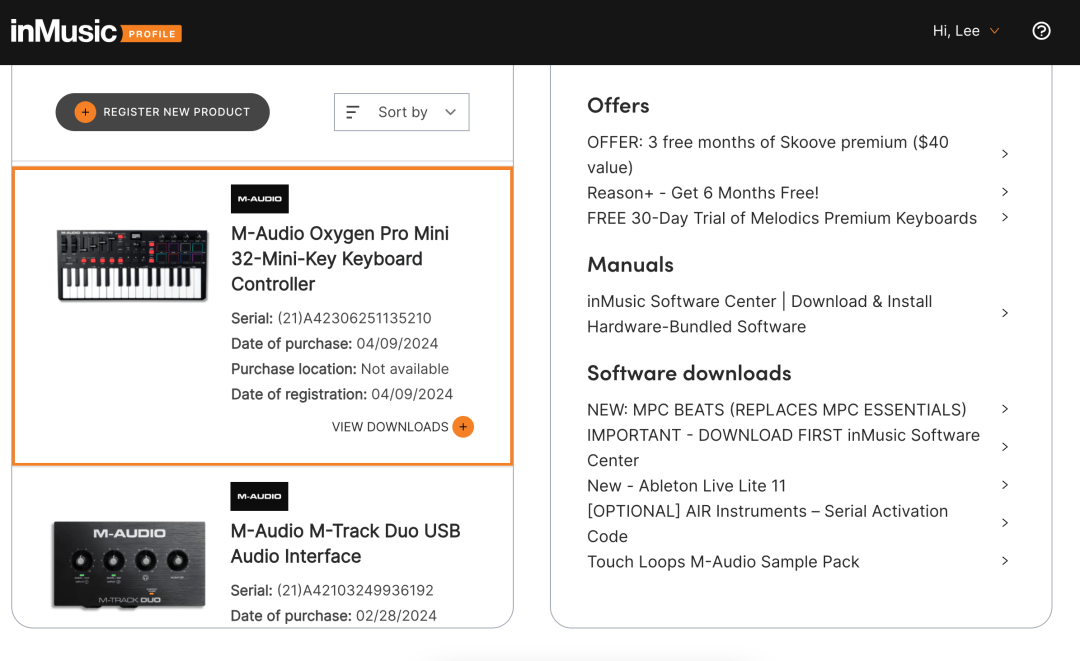This screenshot has height=661, width=1080.
Task: Click the Offers section heading
Action: point(618,105)
